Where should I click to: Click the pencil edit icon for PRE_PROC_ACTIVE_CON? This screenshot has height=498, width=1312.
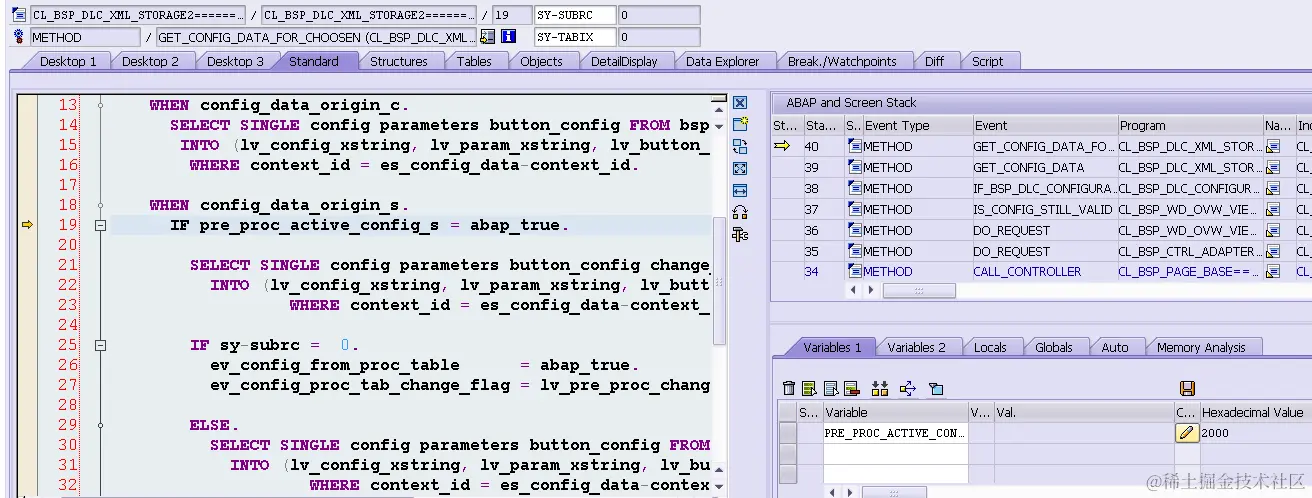tap(1186, 433)
